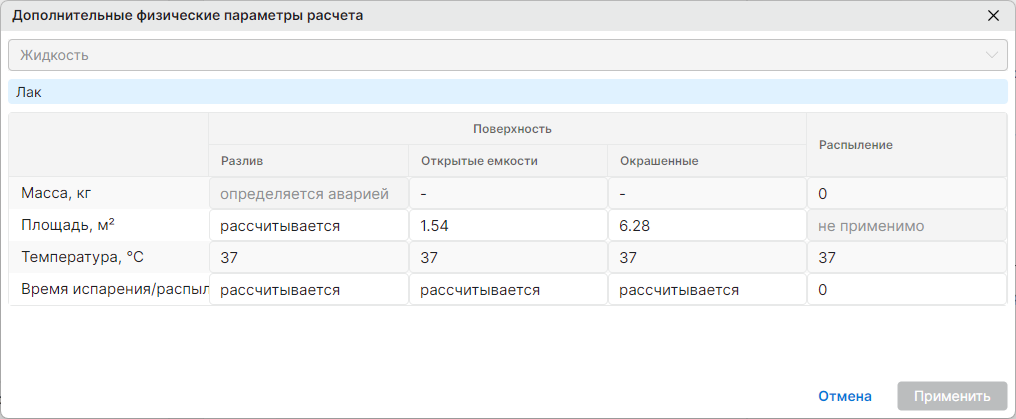
Task: Expand the Жидкость combo box chevron
Action: (x=991, y=55)
